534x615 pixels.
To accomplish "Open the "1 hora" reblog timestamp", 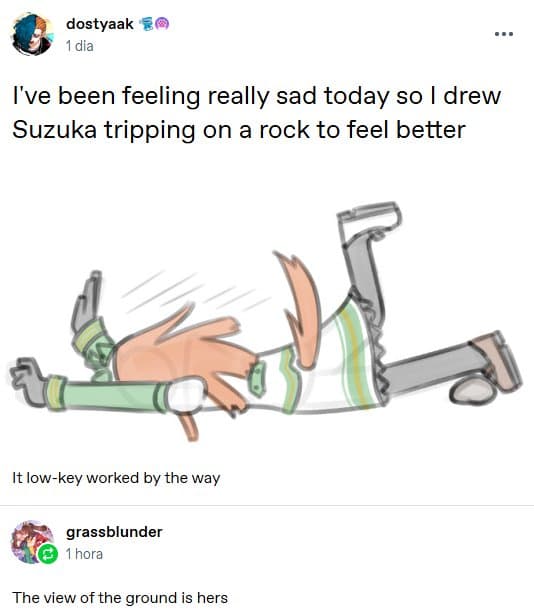I will [84, 554].
